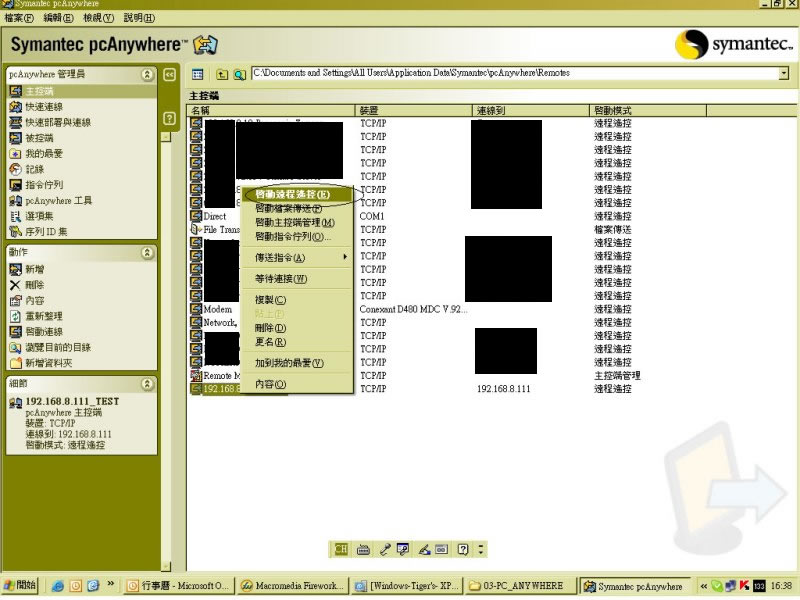The width and height of the screenshot is (800, 600).
Task: Open the 說明(H) menu
Action: [139, 18]
